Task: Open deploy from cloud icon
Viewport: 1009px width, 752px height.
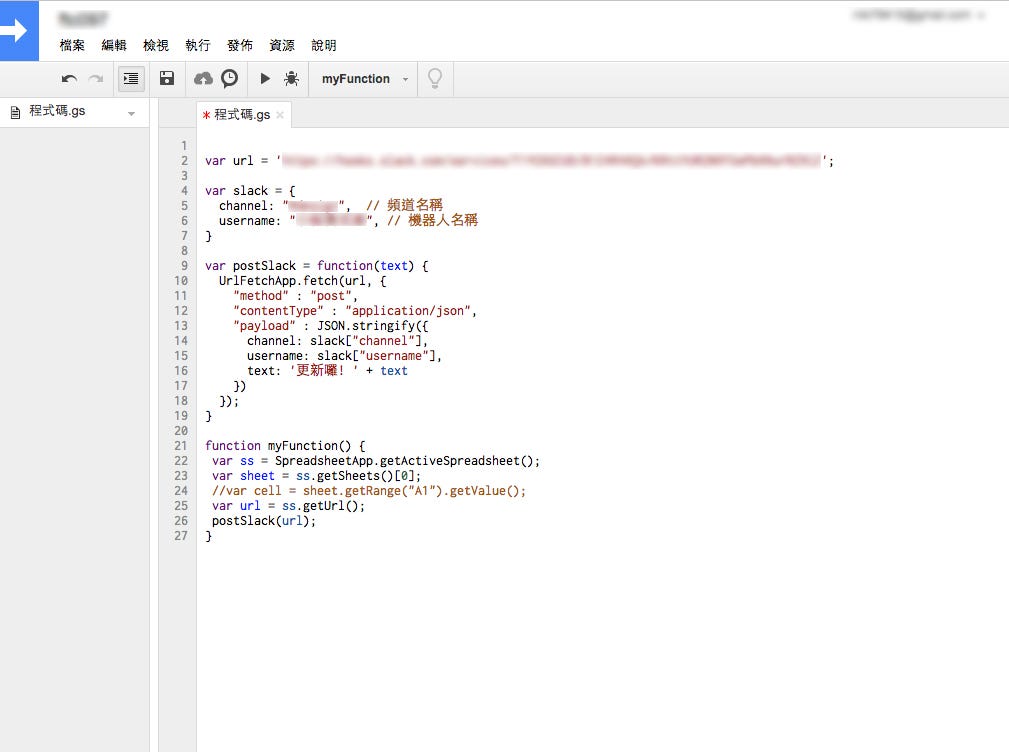Action: 203,78
